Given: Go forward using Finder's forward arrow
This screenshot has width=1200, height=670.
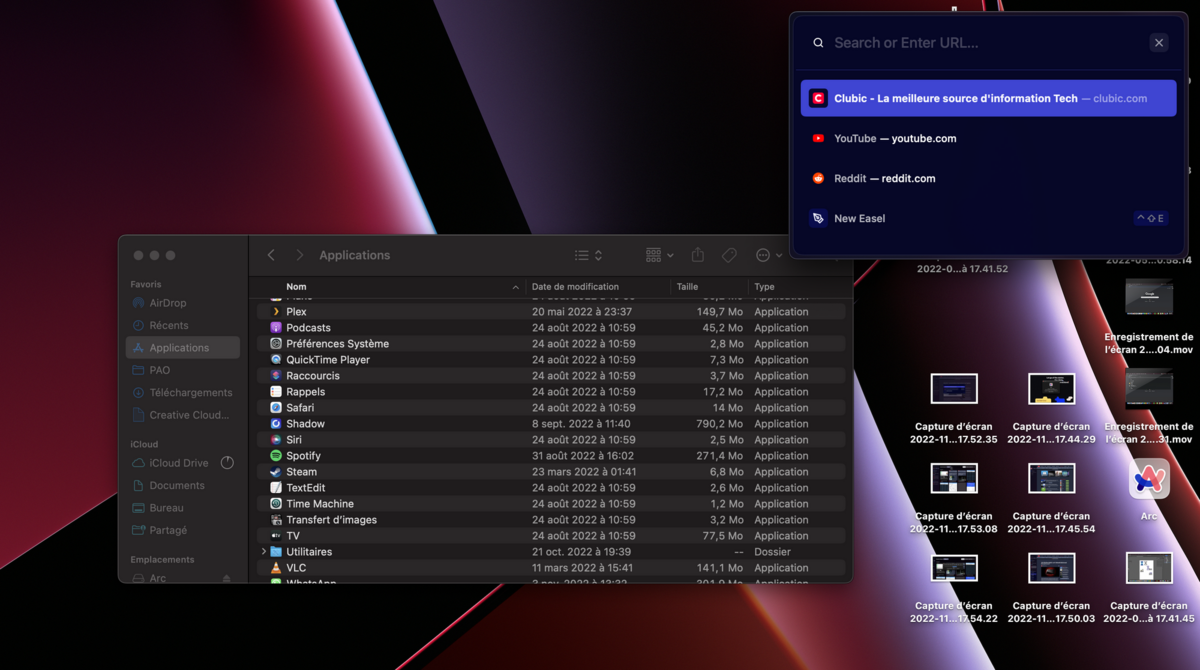Looking at the screenshot, I should click(x=299, y=255).
